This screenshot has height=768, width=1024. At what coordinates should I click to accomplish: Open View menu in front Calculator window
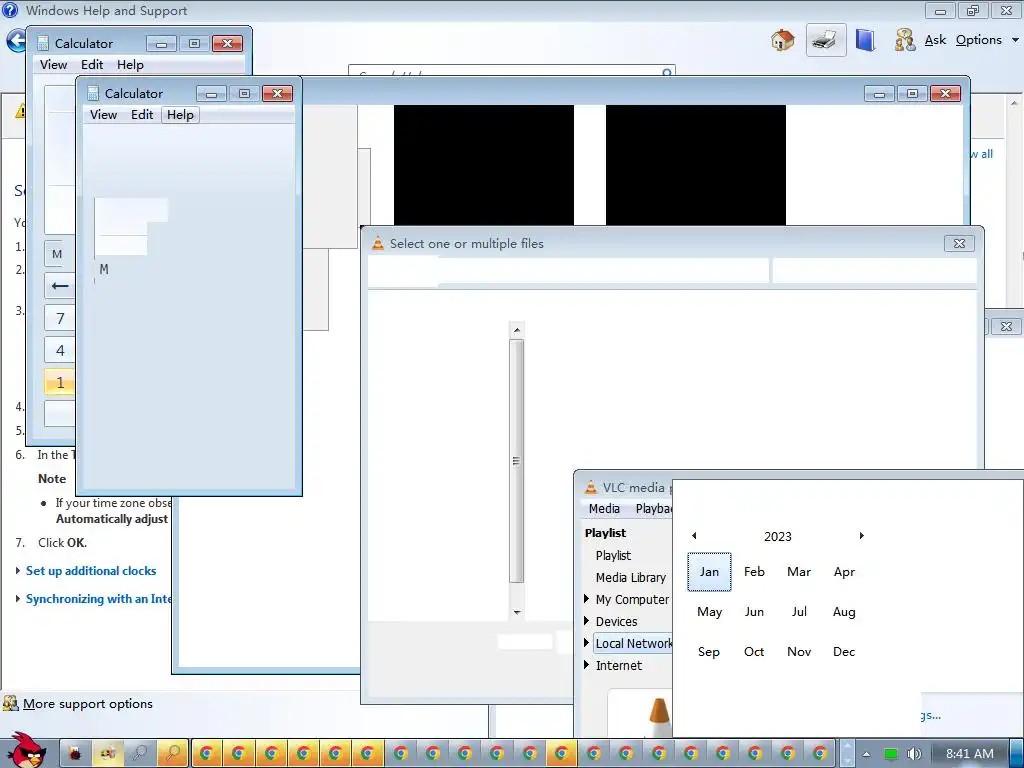point(103,114)
